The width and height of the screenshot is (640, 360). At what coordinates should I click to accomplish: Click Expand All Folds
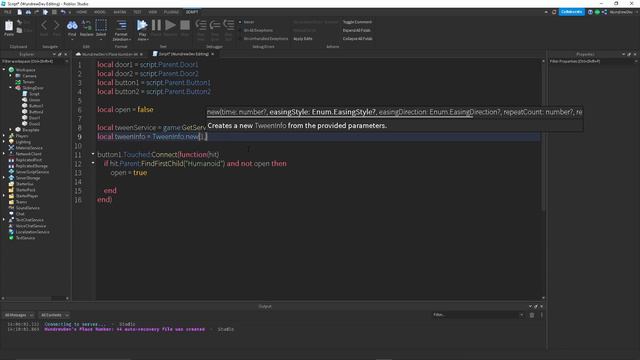click(x=357, y=30)
